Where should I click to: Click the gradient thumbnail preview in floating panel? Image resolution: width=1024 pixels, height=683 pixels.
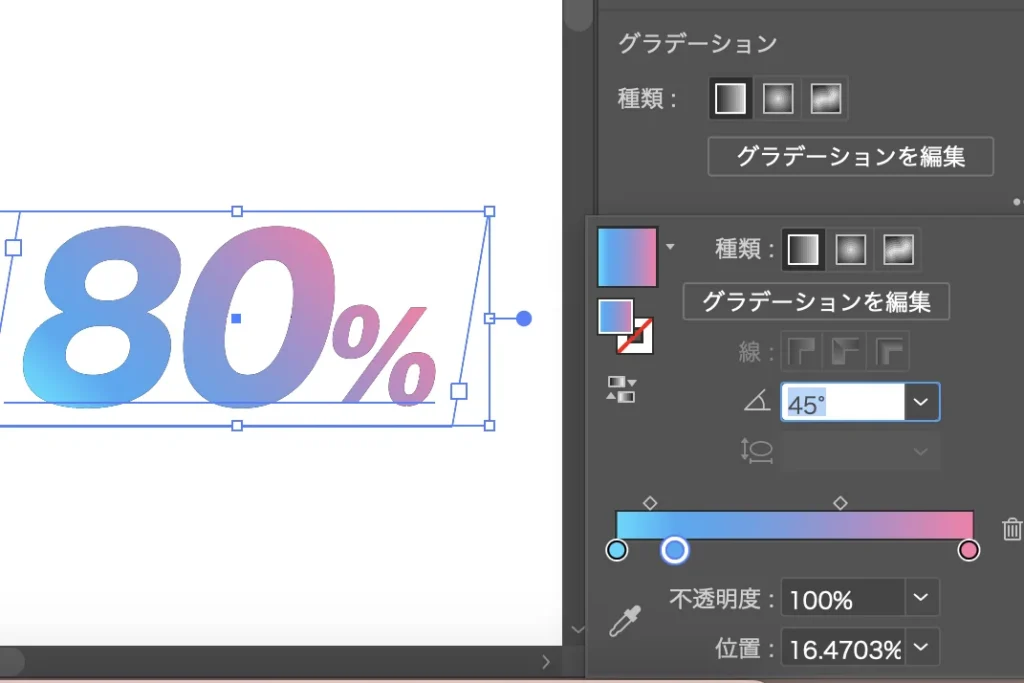click(x=627, y=257)
